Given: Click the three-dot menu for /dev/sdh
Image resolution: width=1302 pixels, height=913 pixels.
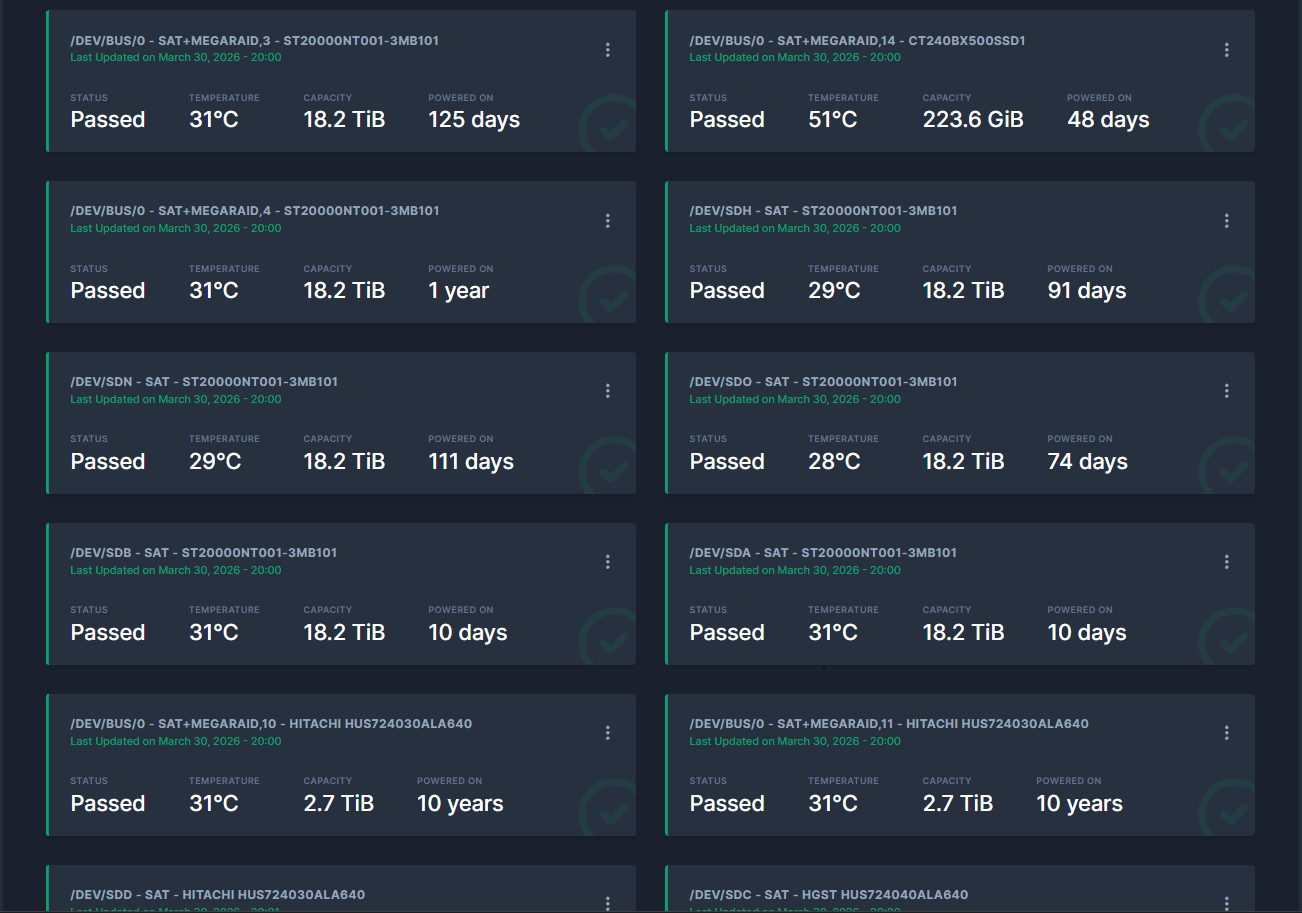Looking at the screenshot, I should point(1226,221).
